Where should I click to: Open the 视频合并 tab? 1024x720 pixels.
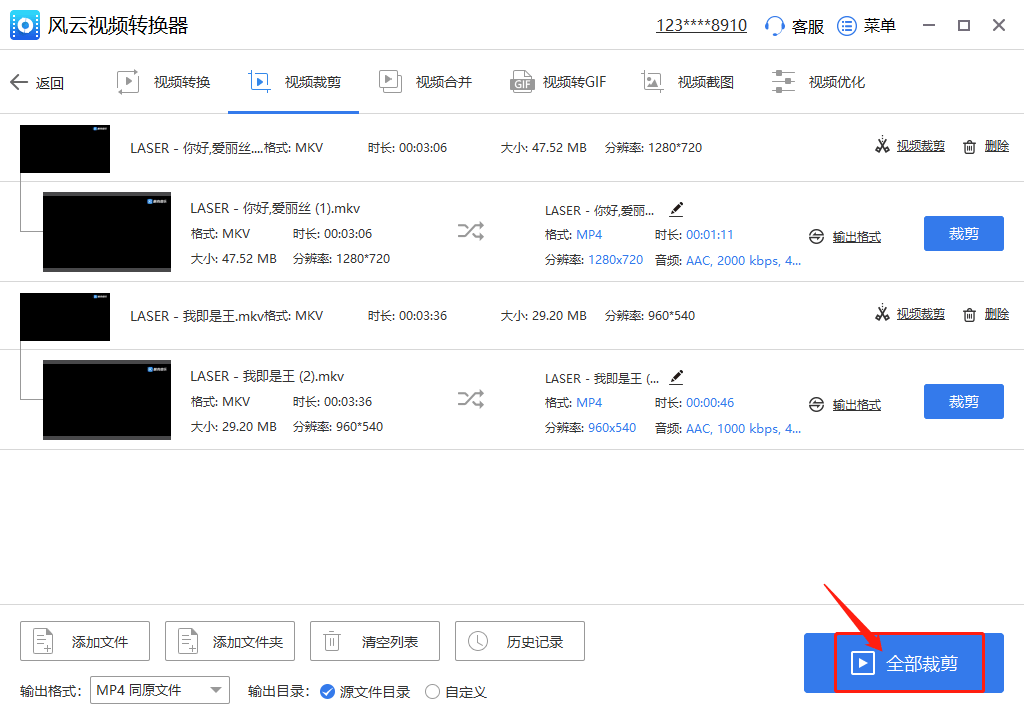[x=425, y=82]
